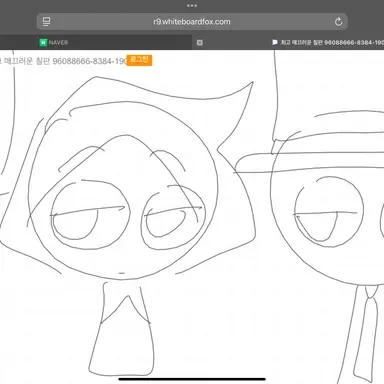Tap the whiteboard title text 96088666-8384
The height and width of the screenshot is (384, 384).
click(x=63, y=61)
